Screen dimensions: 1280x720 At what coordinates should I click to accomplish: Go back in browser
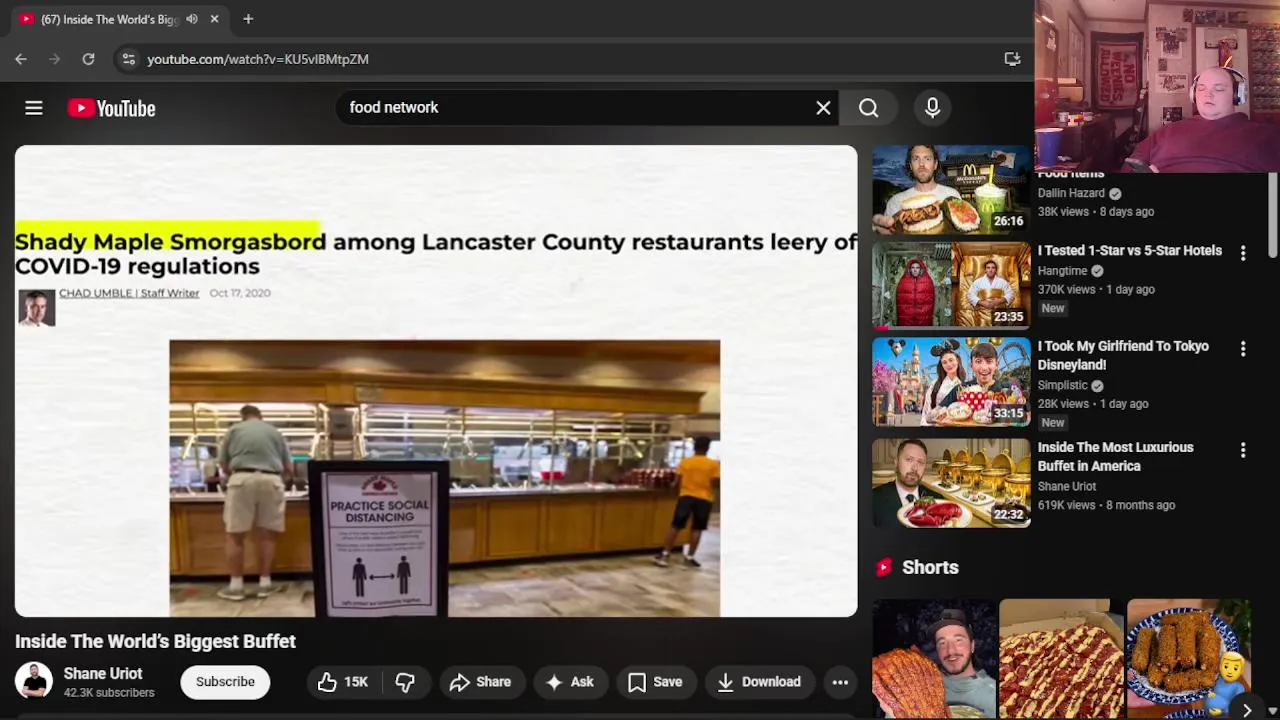point(21,59)
